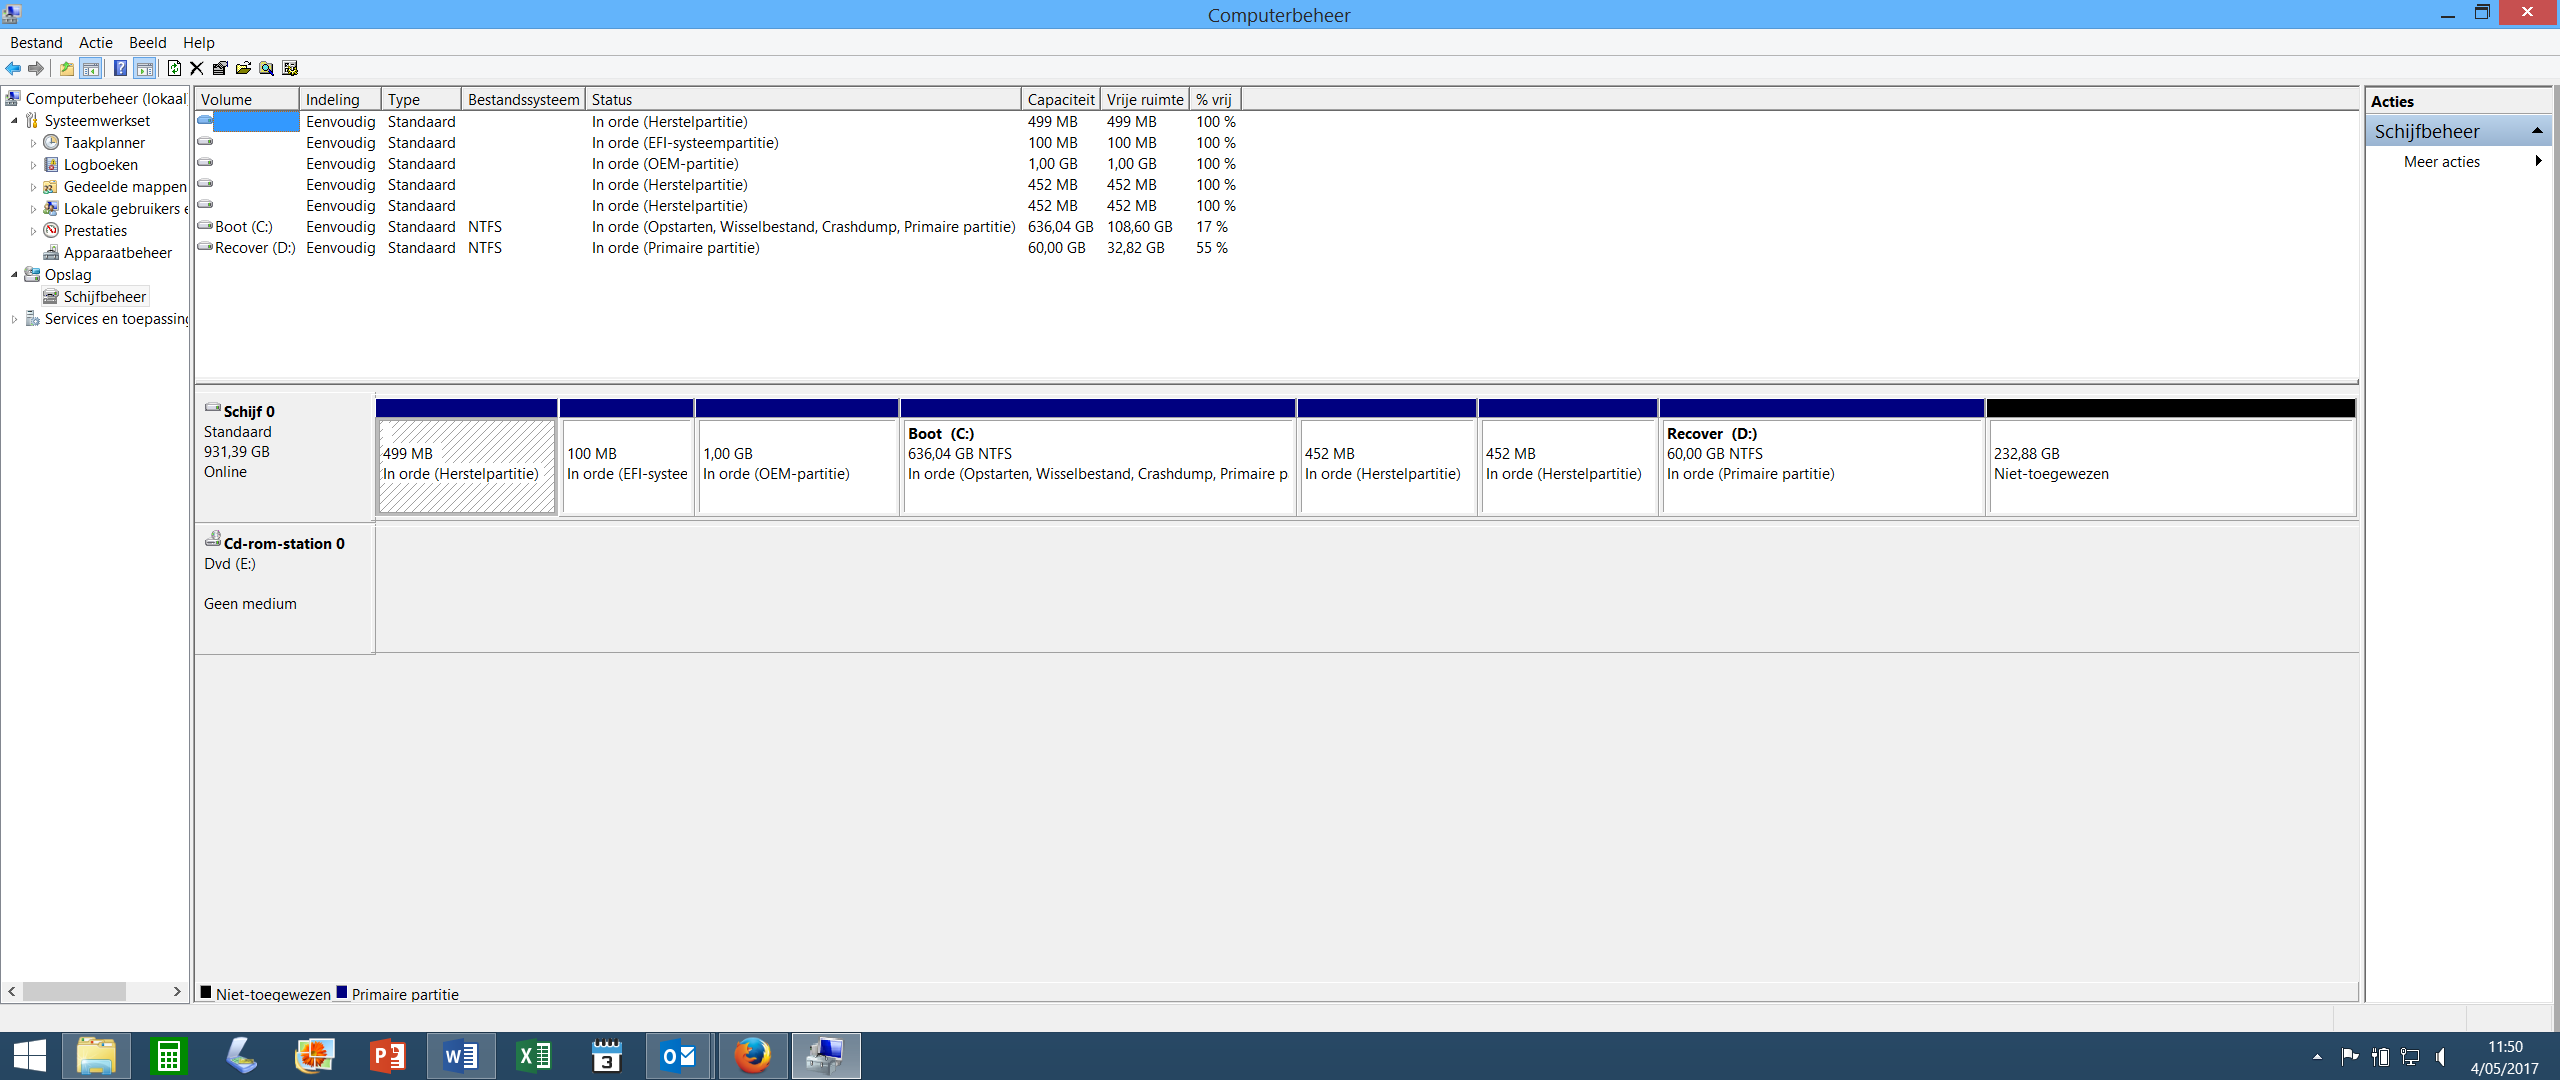Click the blue Help question-mark toolbar icon
This screenshot has height=1080, width=2560.
(120, 68)
